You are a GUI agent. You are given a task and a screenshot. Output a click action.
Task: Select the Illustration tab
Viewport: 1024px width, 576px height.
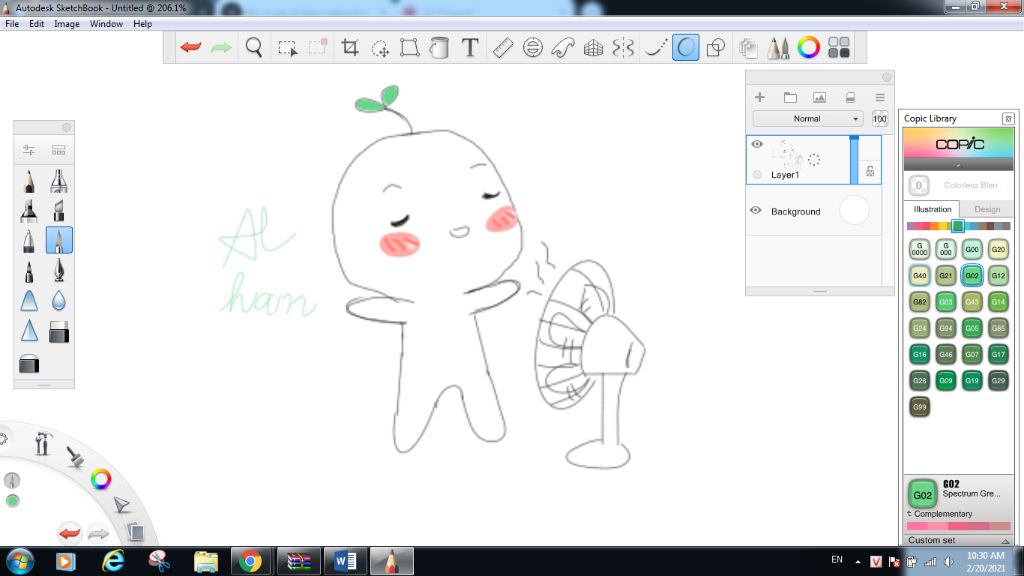(x=932, y=209)
